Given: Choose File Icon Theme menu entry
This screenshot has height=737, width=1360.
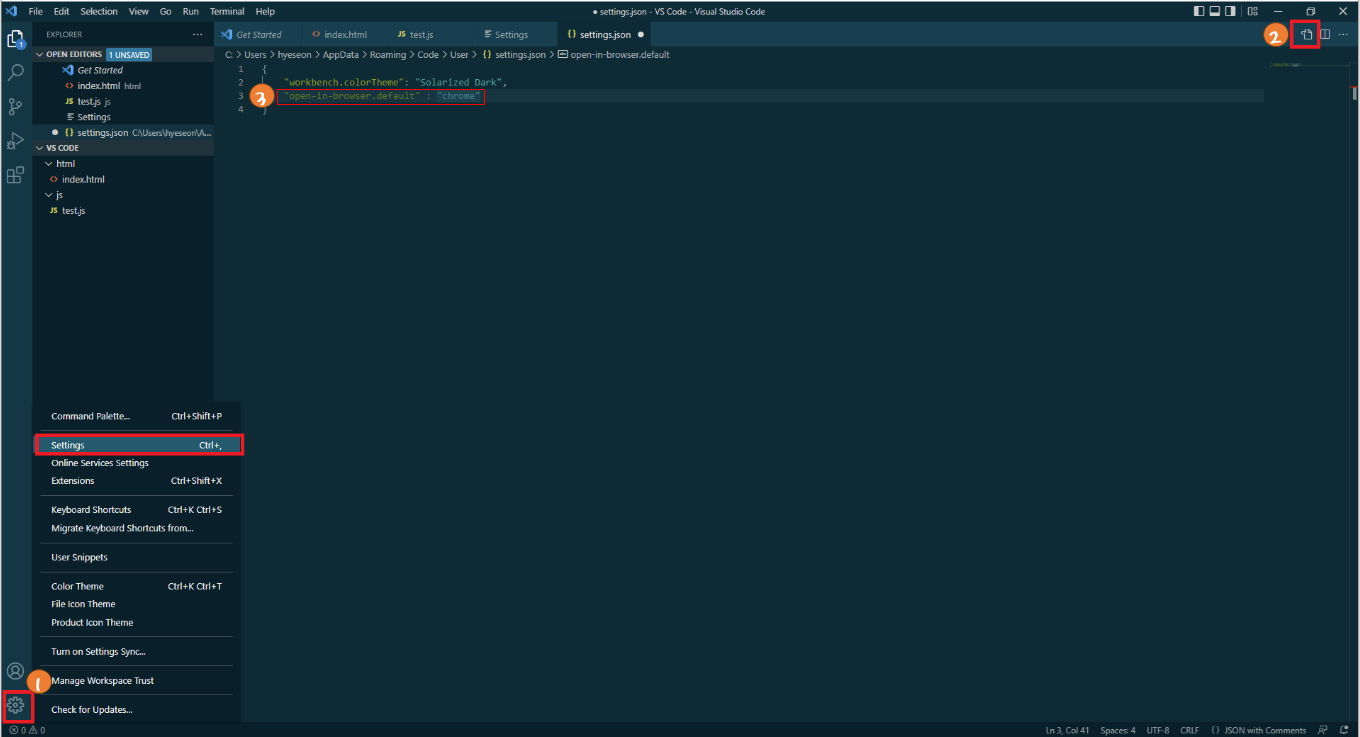Looking at the screenshot, I should (x=137, y=604).
